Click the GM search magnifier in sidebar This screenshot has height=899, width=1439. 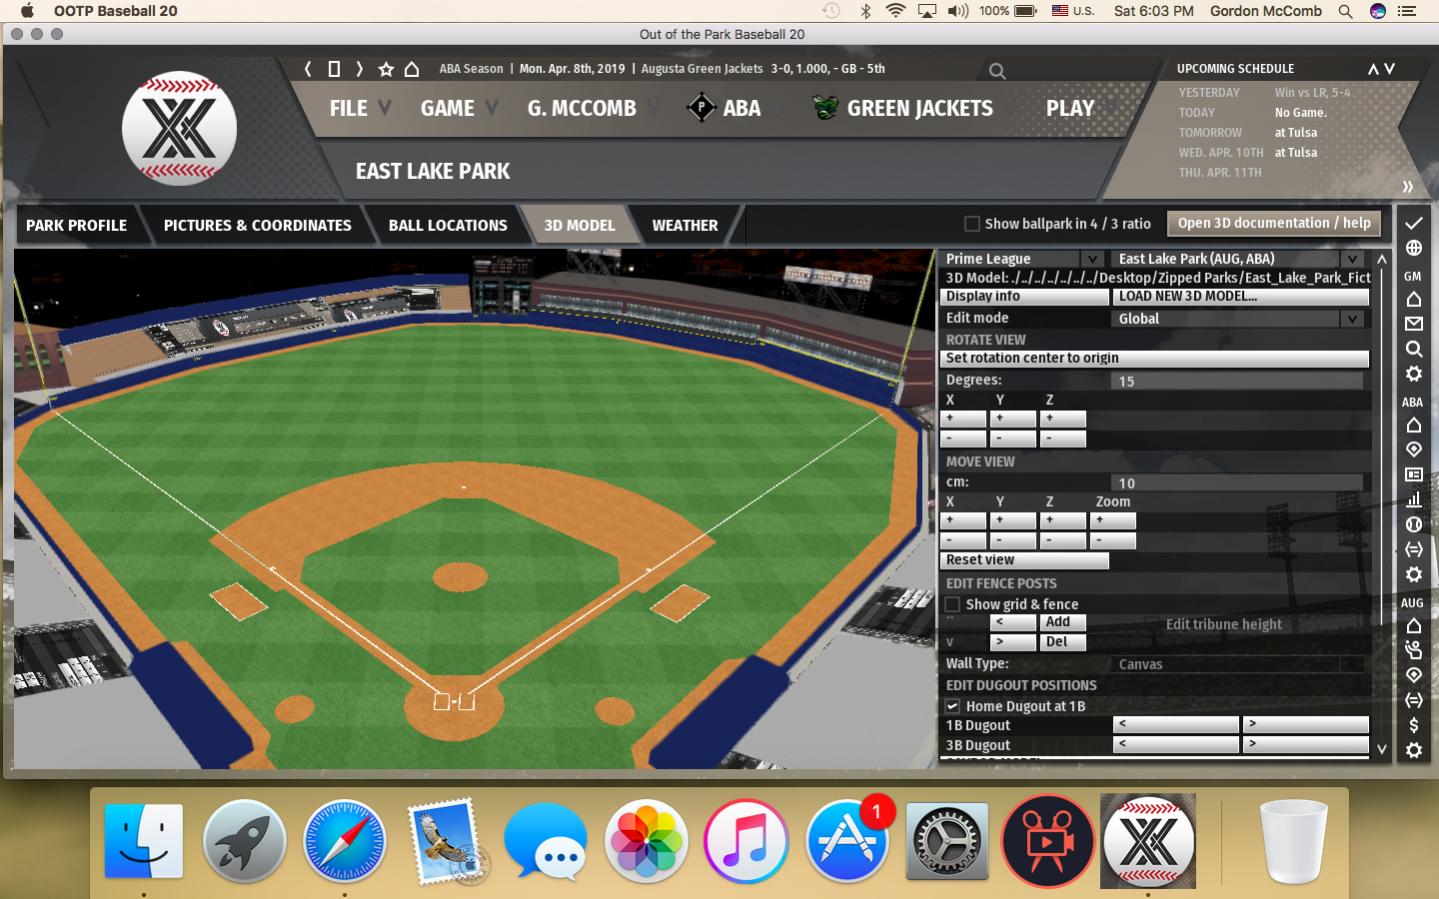pyautogui.click(x=1413, y=349)
